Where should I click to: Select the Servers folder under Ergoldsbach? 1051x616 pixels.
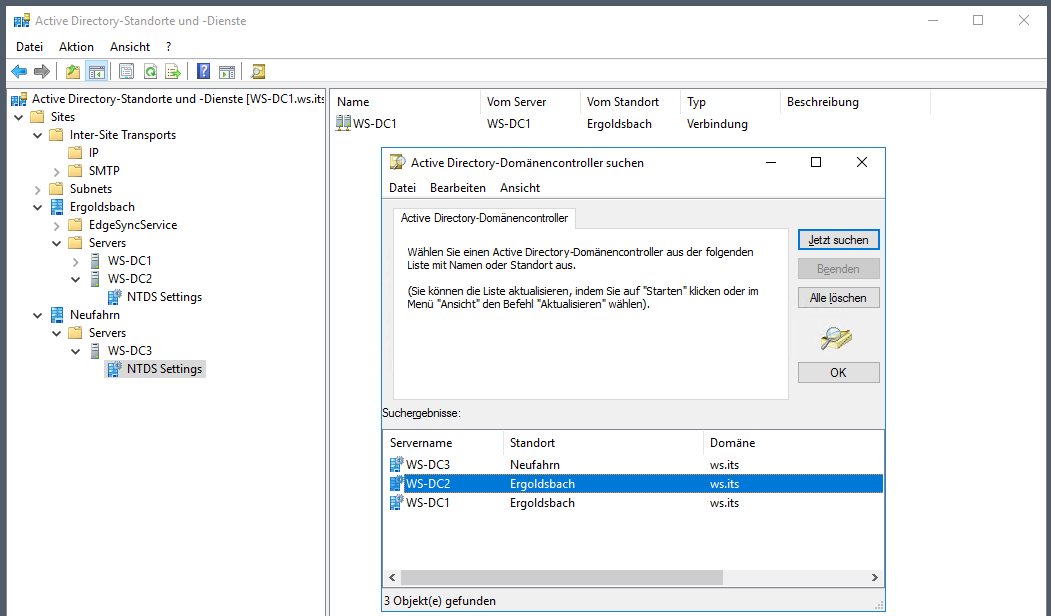[107, 243]
